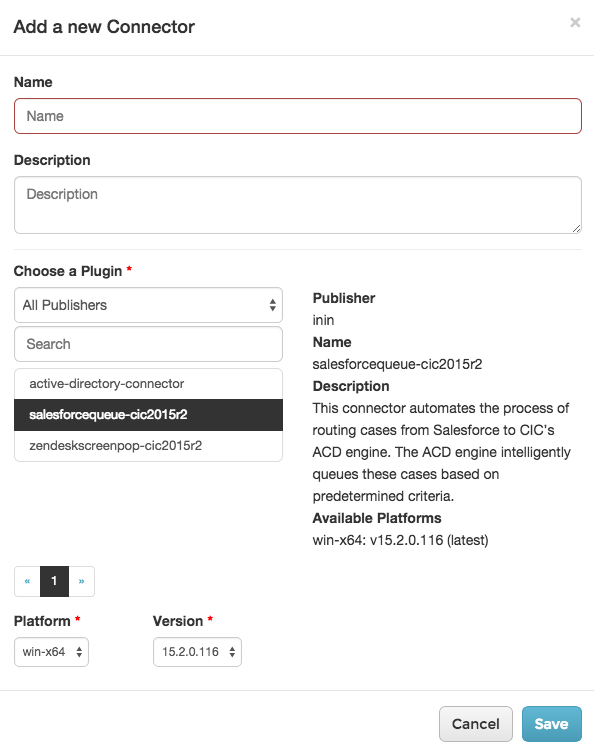594x754 pixels.
Task: Click the Platform field label
Action: 42,621
